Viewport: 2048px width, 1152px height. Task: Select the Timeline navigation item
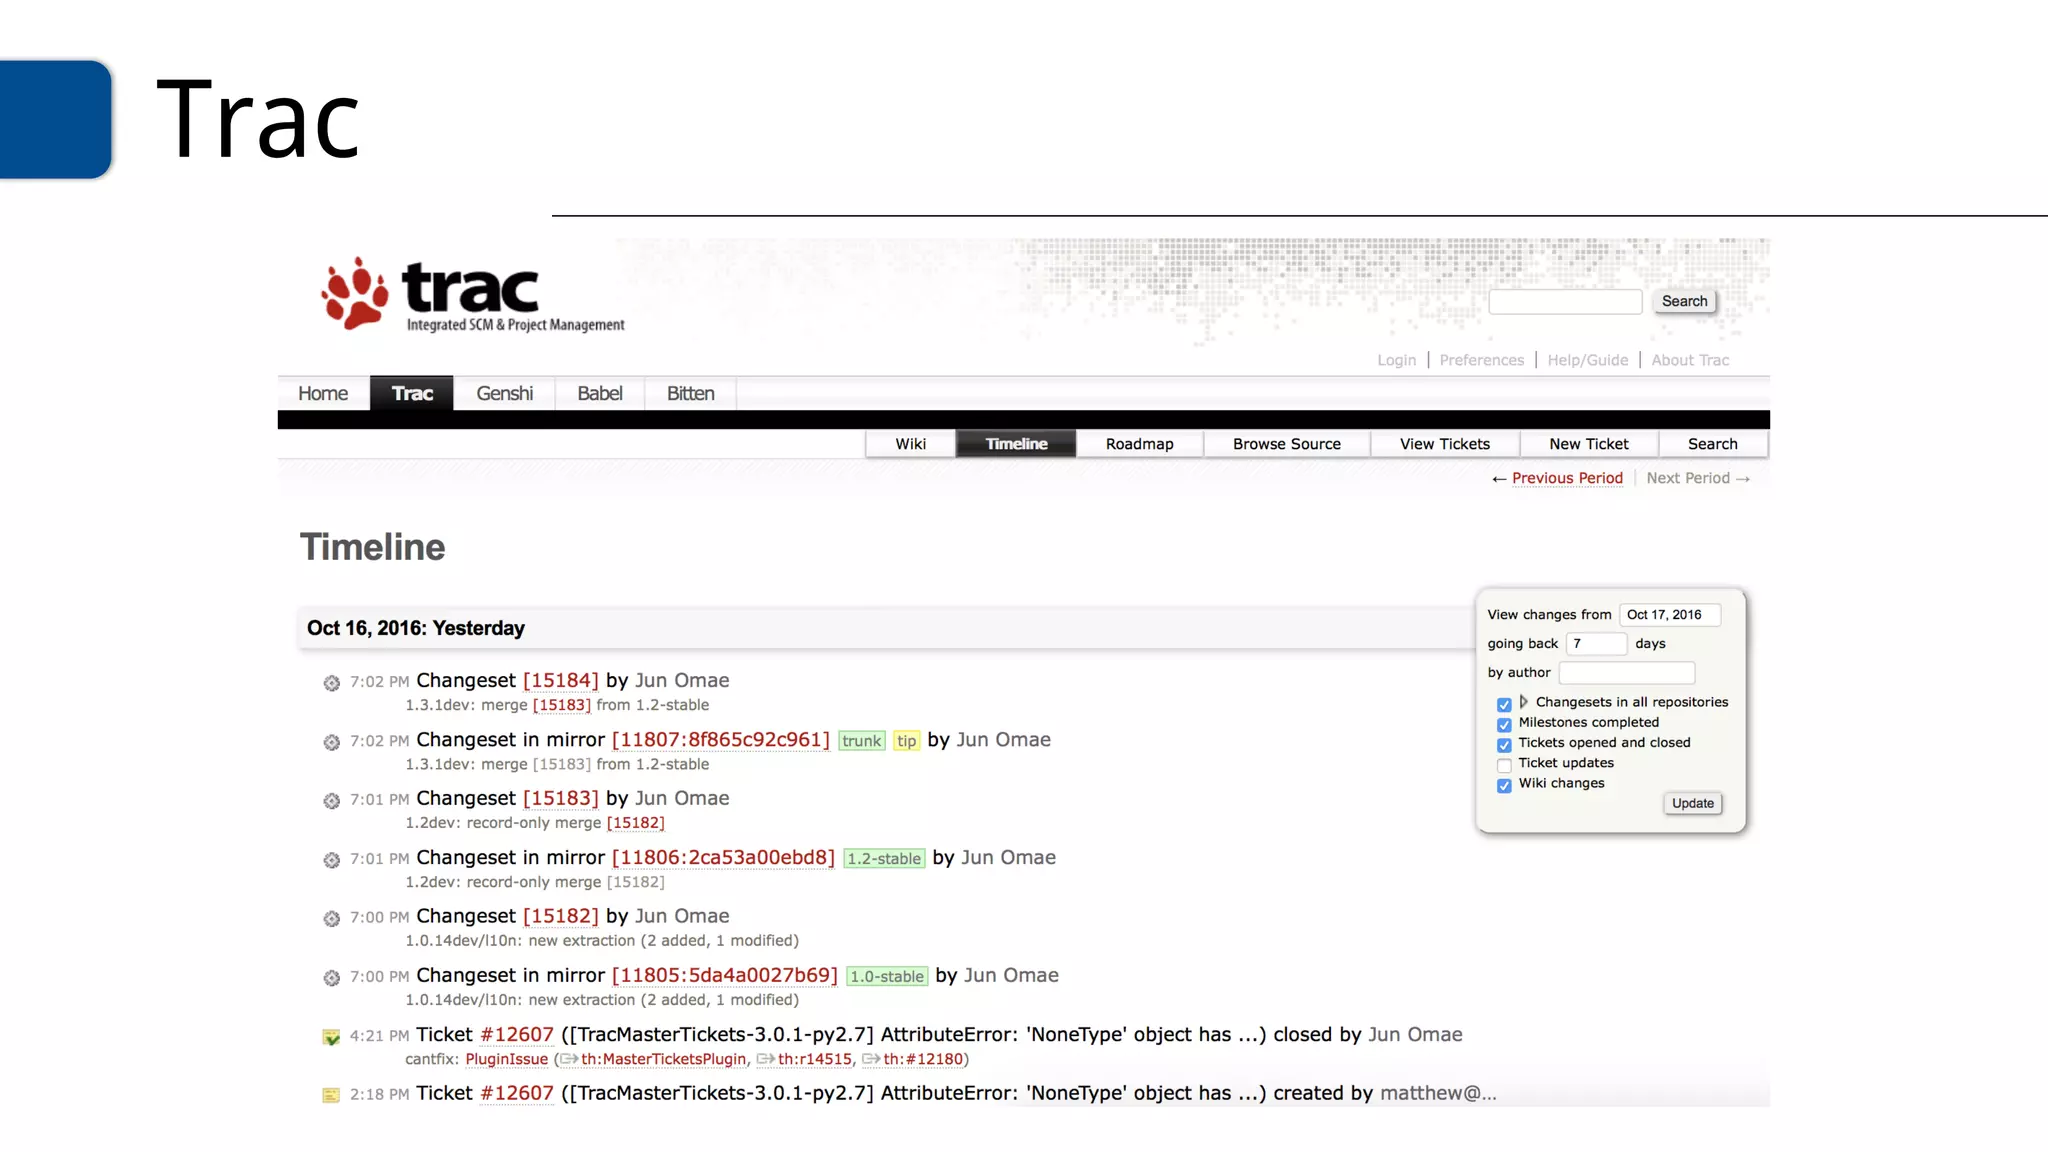1016,444
